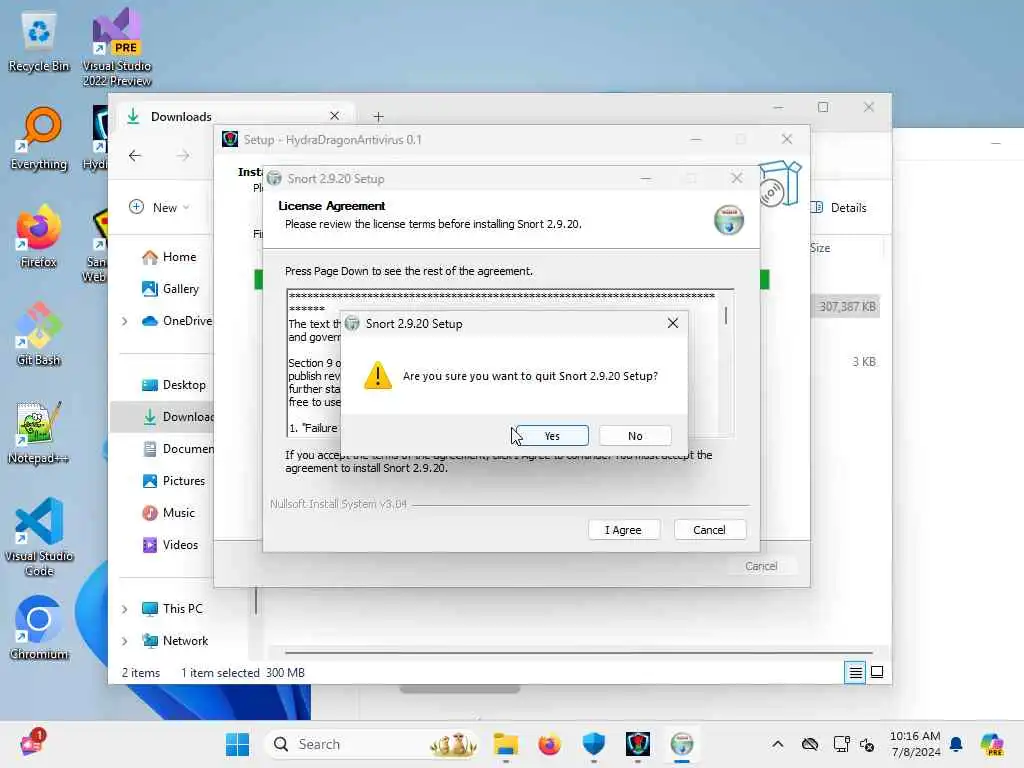Image resolution: width=1024 pixels, height=768 pixels.
Task: Open the muted volume tray icon
Action: coord(867,744)
